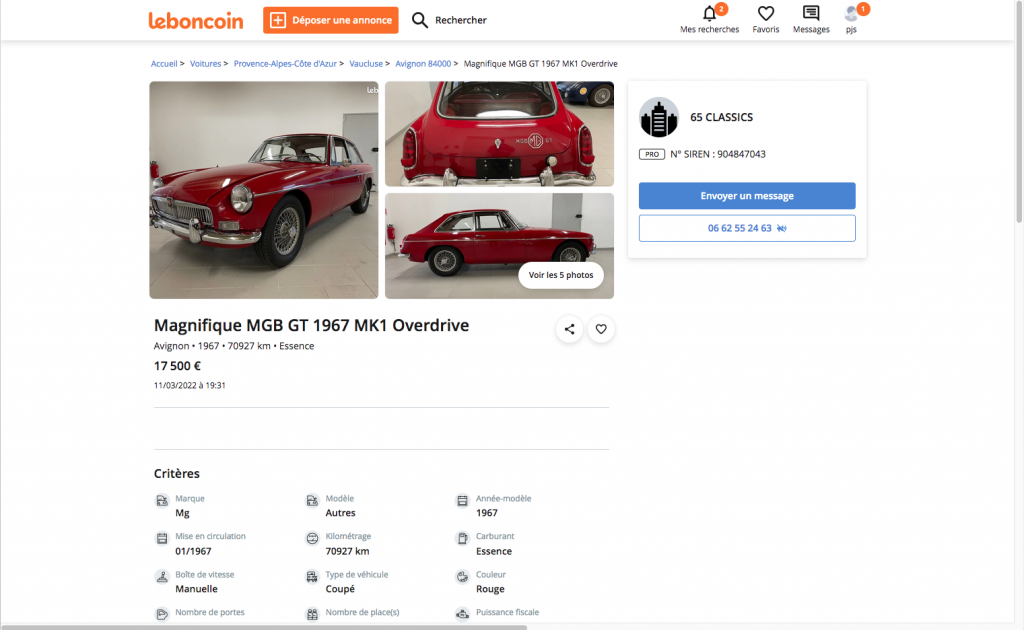The height and width of the screenshot is (630, 1024).
Task: Go to Vaucluse breadcrumb
Action: click(366, 63)
